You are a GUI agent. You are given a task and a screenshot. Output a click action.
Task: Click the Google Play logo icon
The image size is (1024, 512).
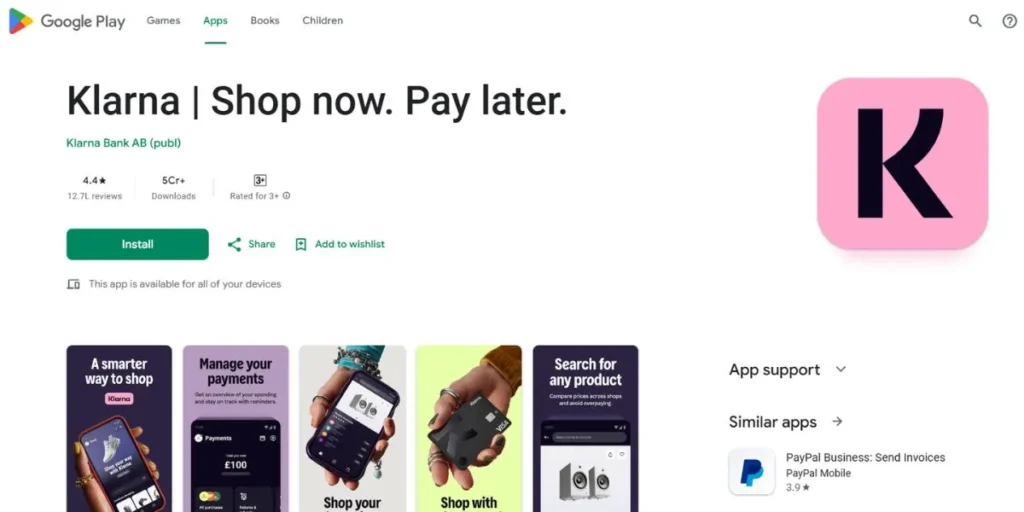[20, 21]
